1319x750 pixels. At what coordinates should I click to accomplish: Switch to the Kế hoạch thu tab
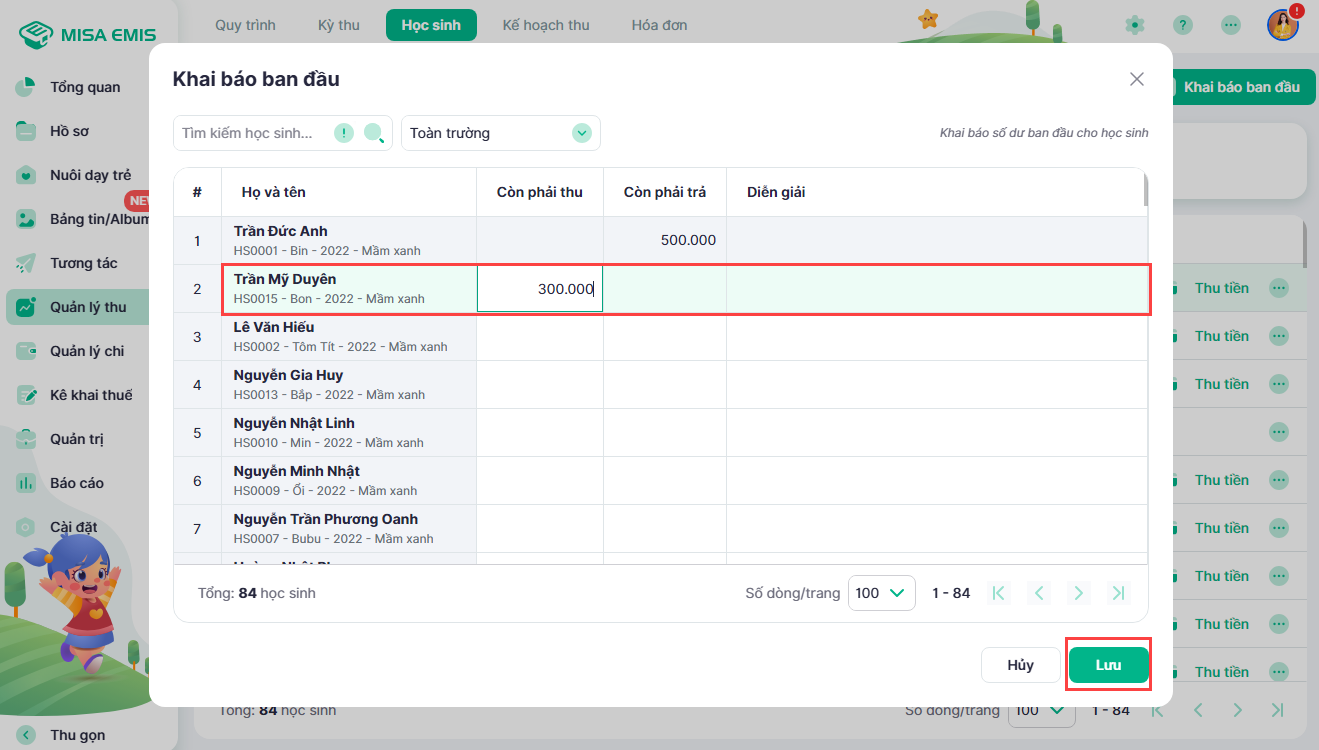546,25
